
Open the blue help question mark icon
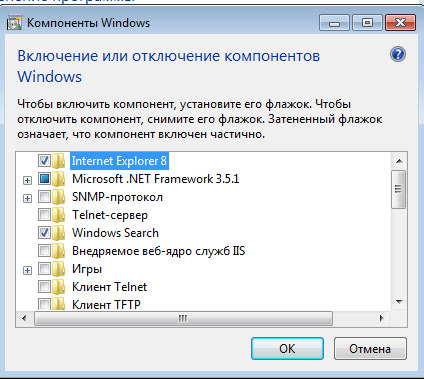click(x=398, y=54)
